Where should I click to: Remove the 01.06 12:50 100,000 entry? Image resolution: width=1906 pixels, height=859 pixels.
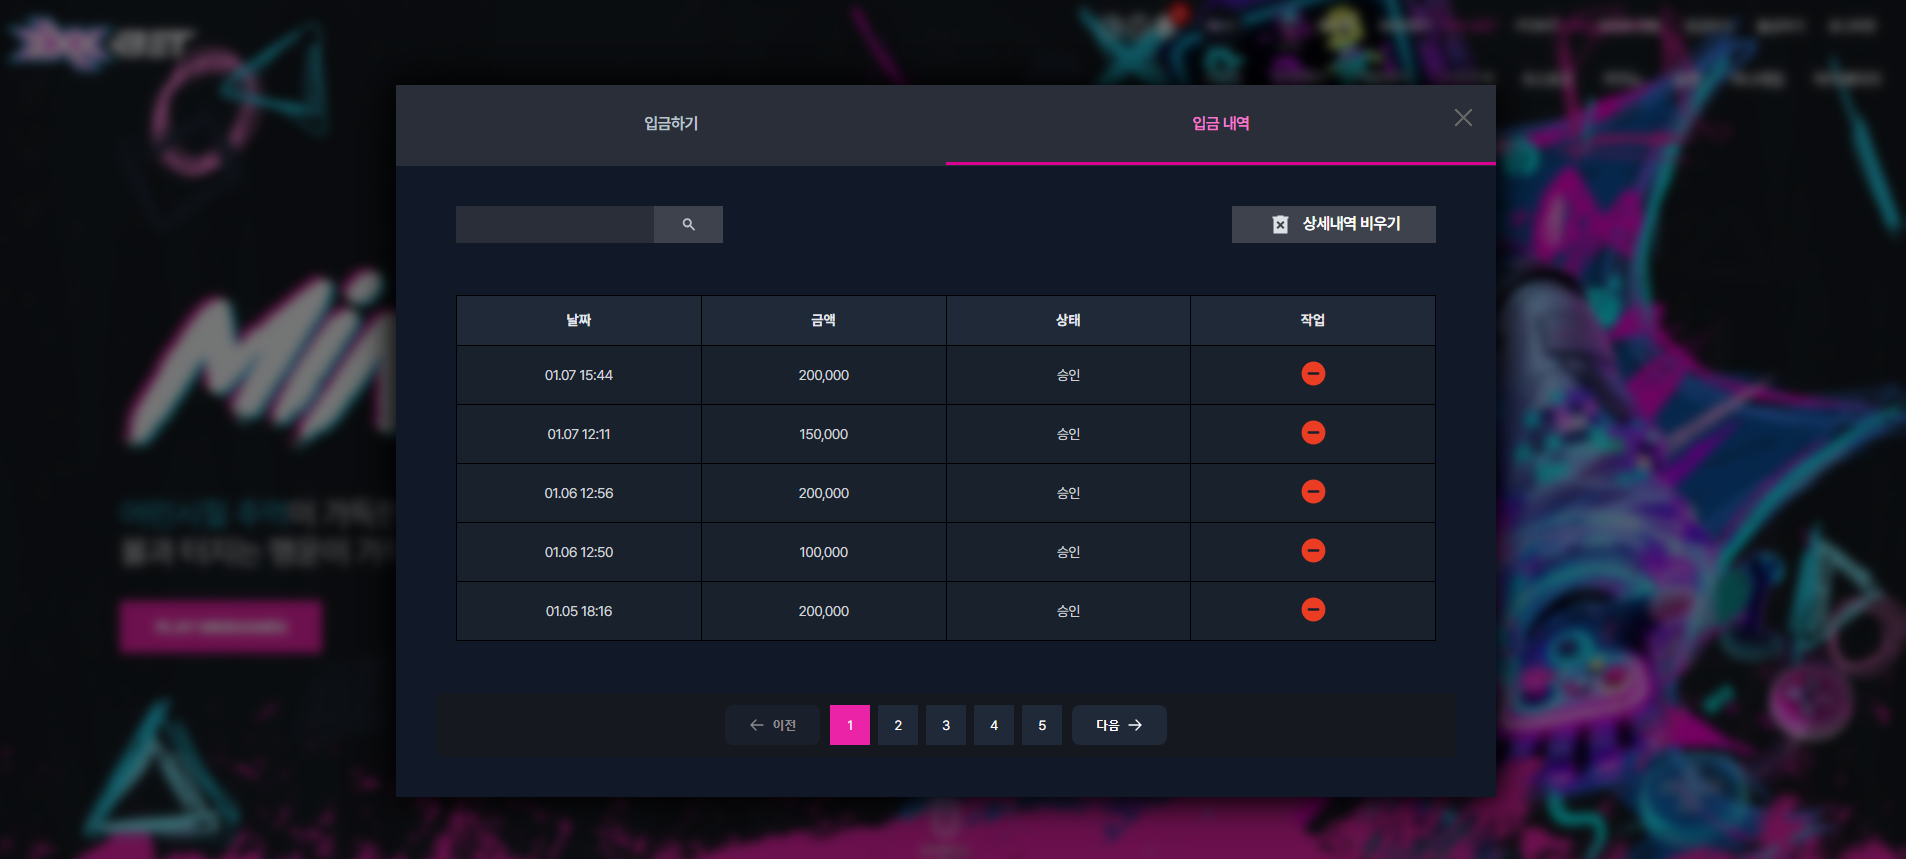pyautogui.click(x=1313, y=551)
